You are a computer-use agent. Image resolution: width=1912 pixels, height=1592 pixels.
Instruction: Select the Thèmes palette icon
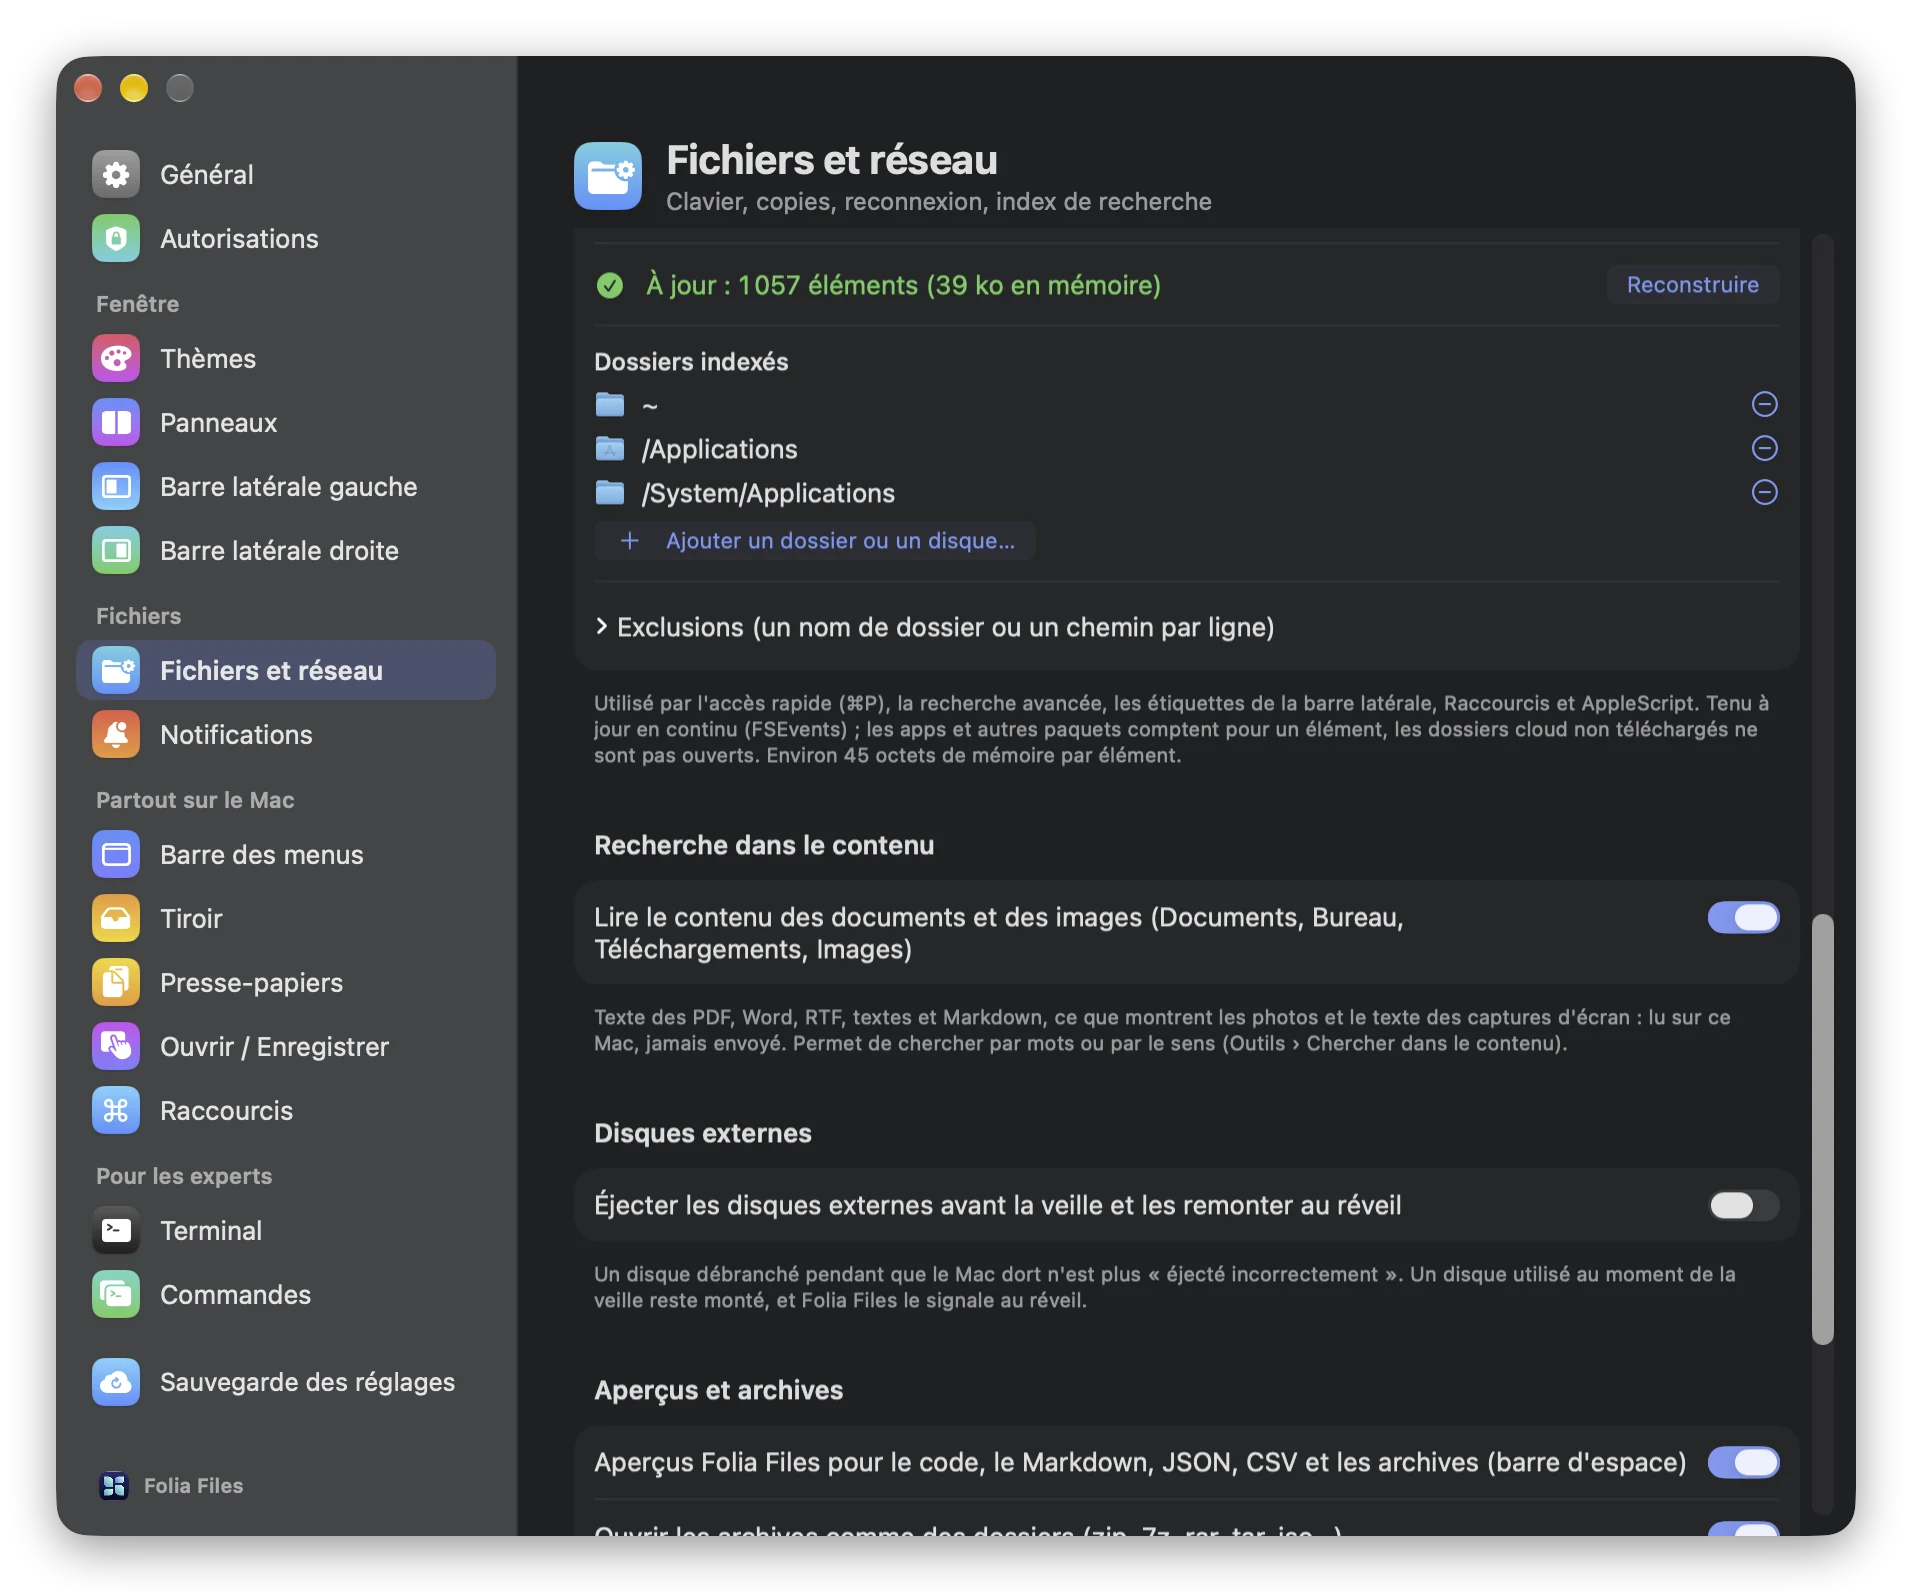click(116, 359)
